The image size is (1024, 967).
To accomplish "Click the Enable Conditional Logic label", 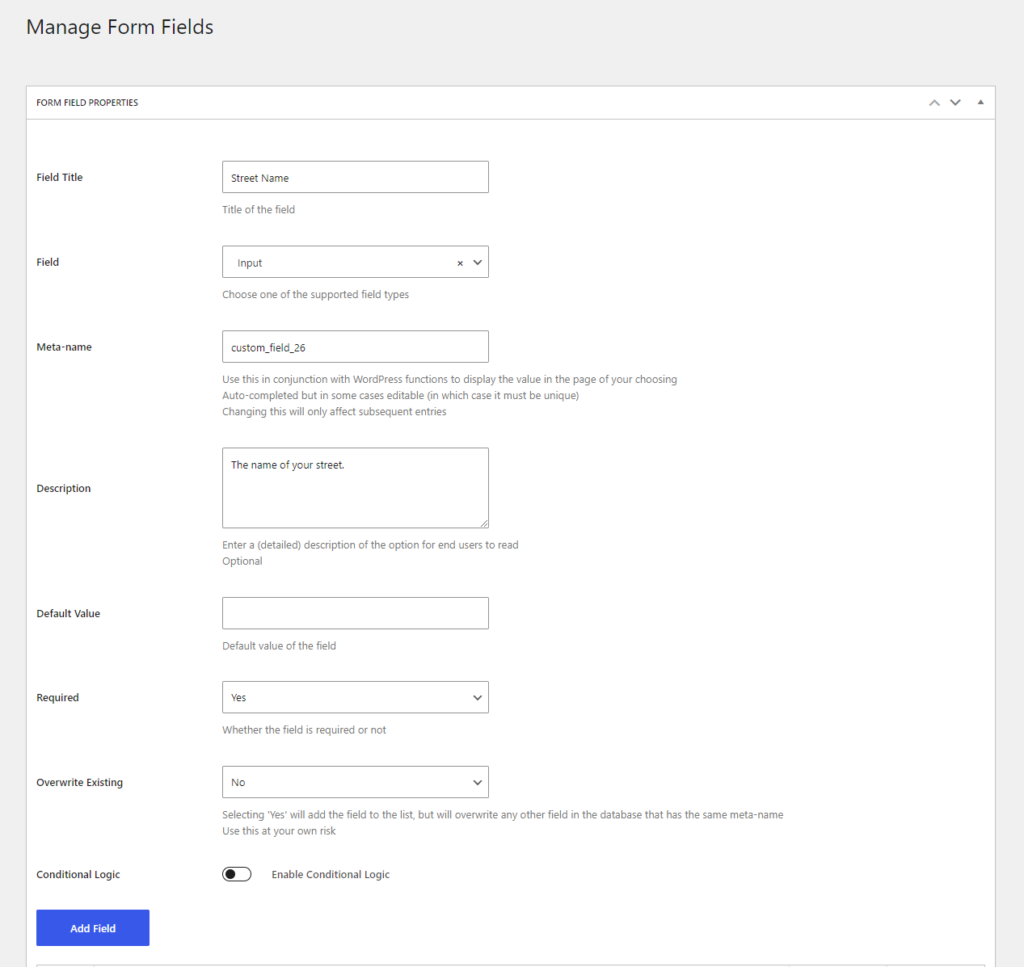I will (x=330, y=874).
